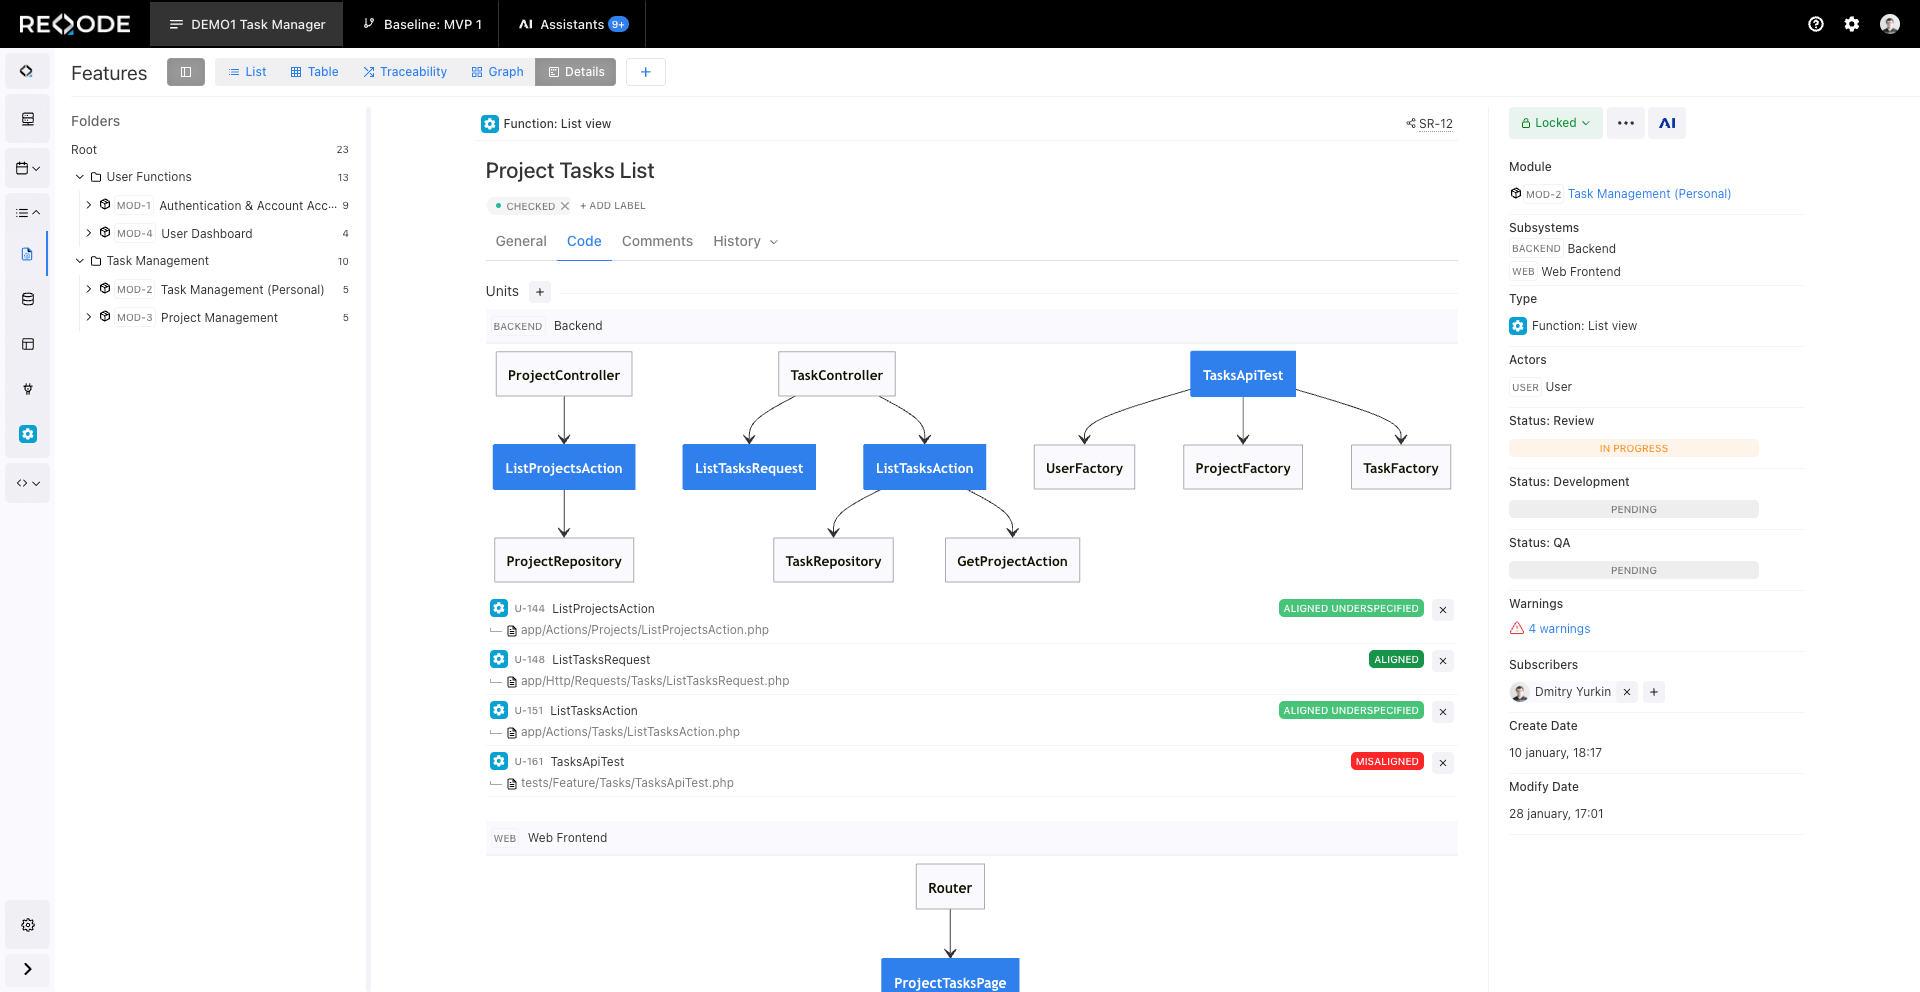Collapse the User Functions folder
Screen dimensions: 1920x992
[x=80, y=177]
